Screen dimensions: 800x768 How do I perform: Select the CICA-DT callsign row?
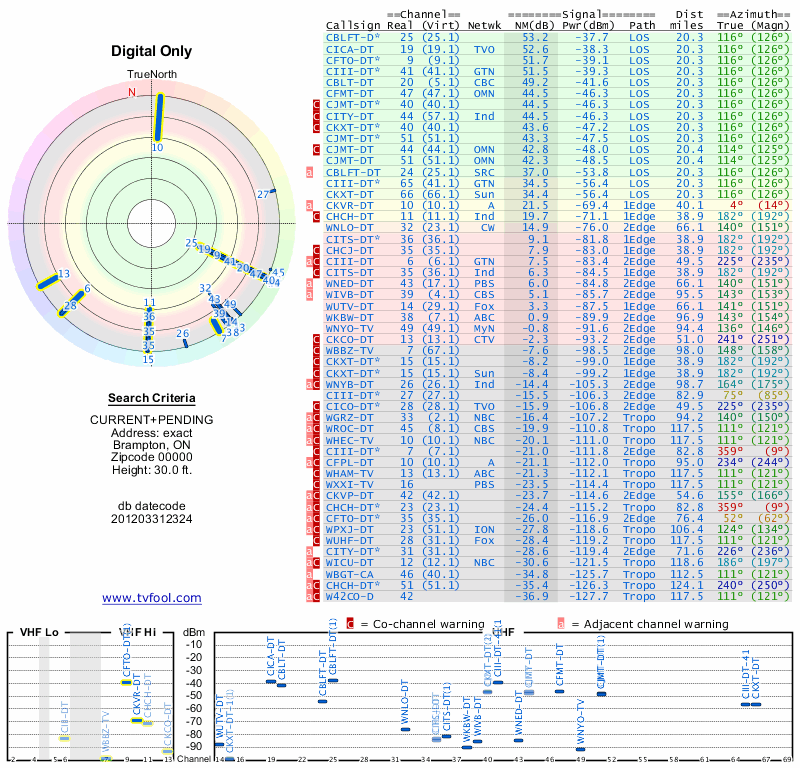pyautogui.click(x=558, y=49)
